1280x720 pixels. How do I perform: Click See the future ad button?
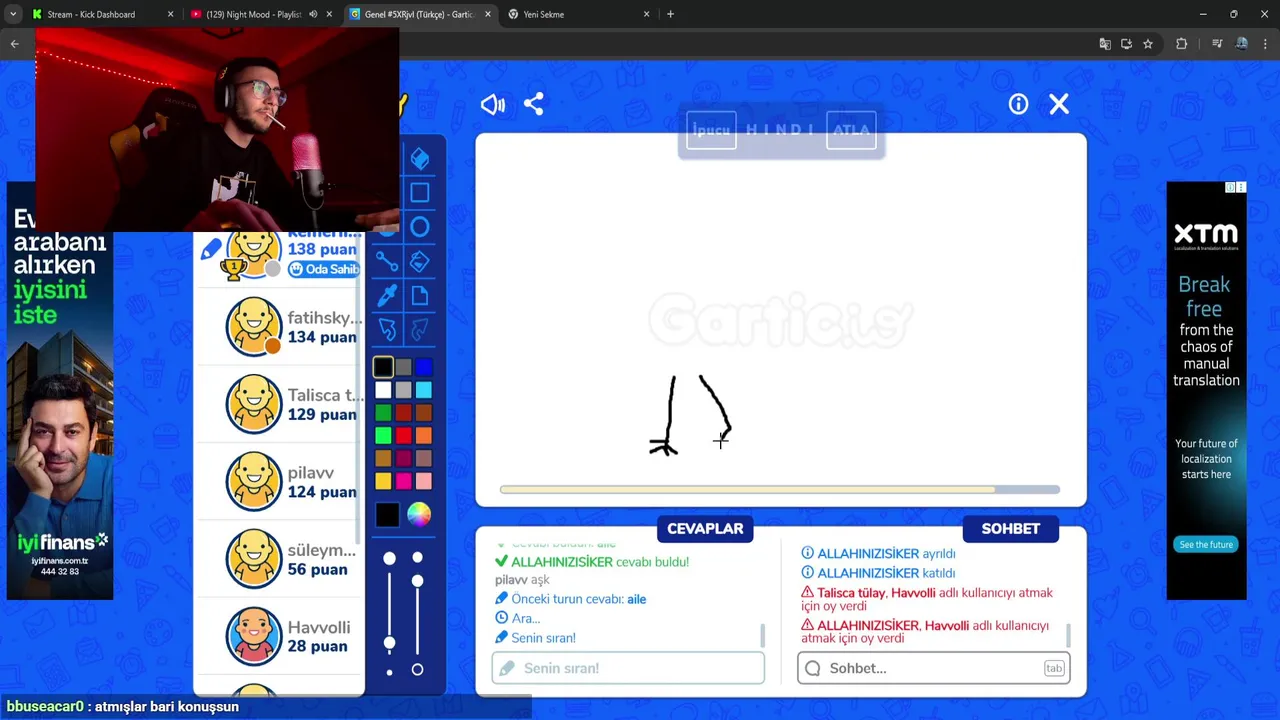[1205, 544]
